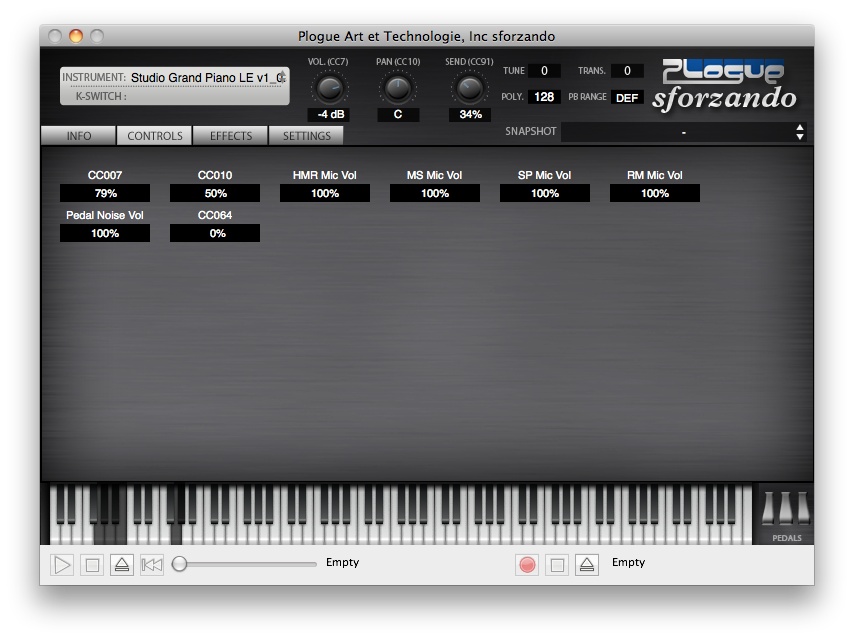Click the POLY. value 128
Image resolution: width=854 pixels, height=640 pixels.
(x=544, y=97)
